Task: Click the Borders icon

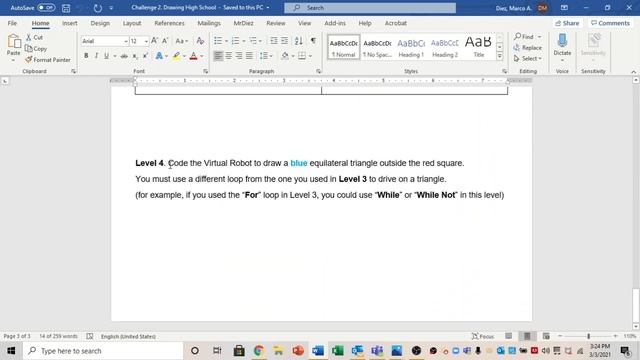Action: pos(302,56)
